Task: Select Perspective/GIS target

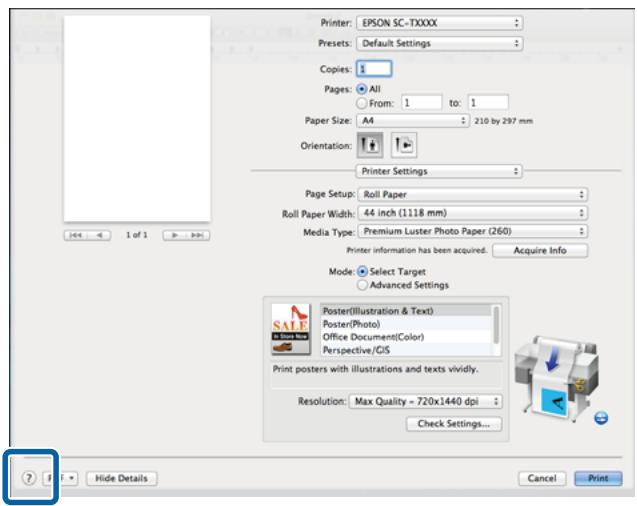Action: 405,350
